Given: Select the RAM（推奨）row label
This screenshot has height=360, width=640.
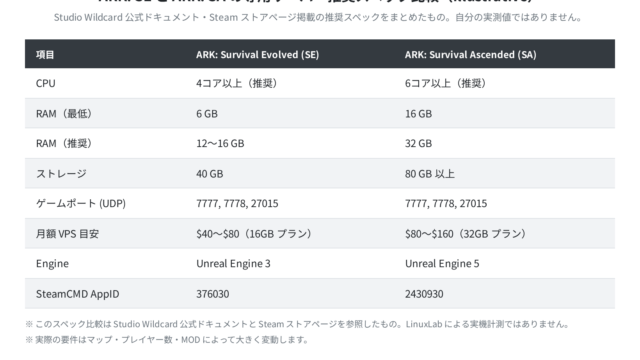Looking at the screenshot, I should 65,143.
